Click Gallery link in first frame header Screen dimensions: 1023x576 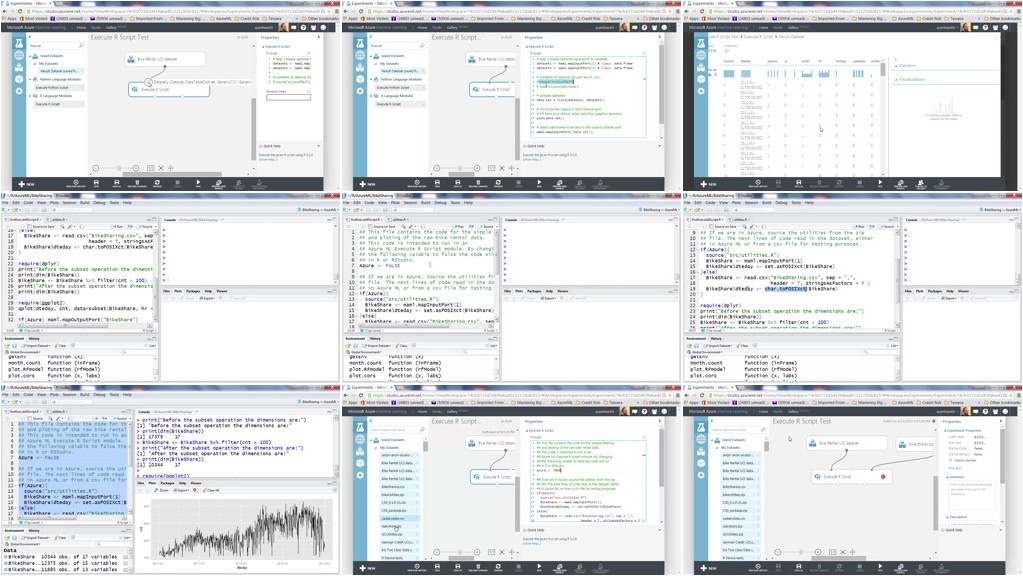(x=111, y=27)
